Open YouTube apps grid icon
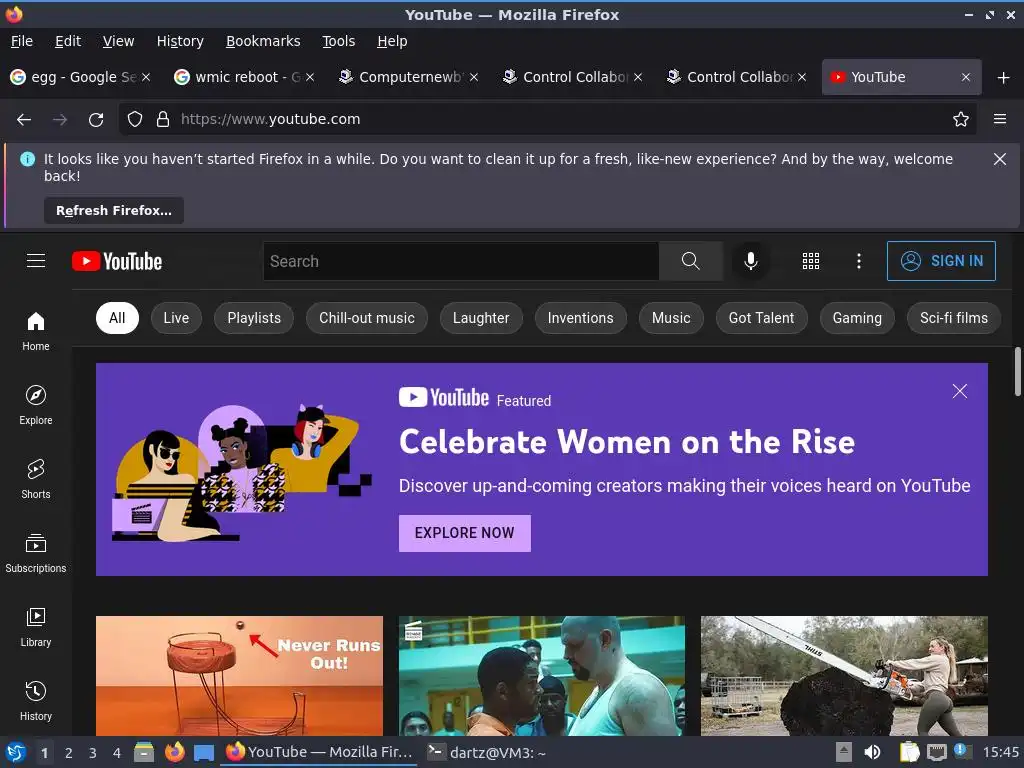 [x=810, y=261]
